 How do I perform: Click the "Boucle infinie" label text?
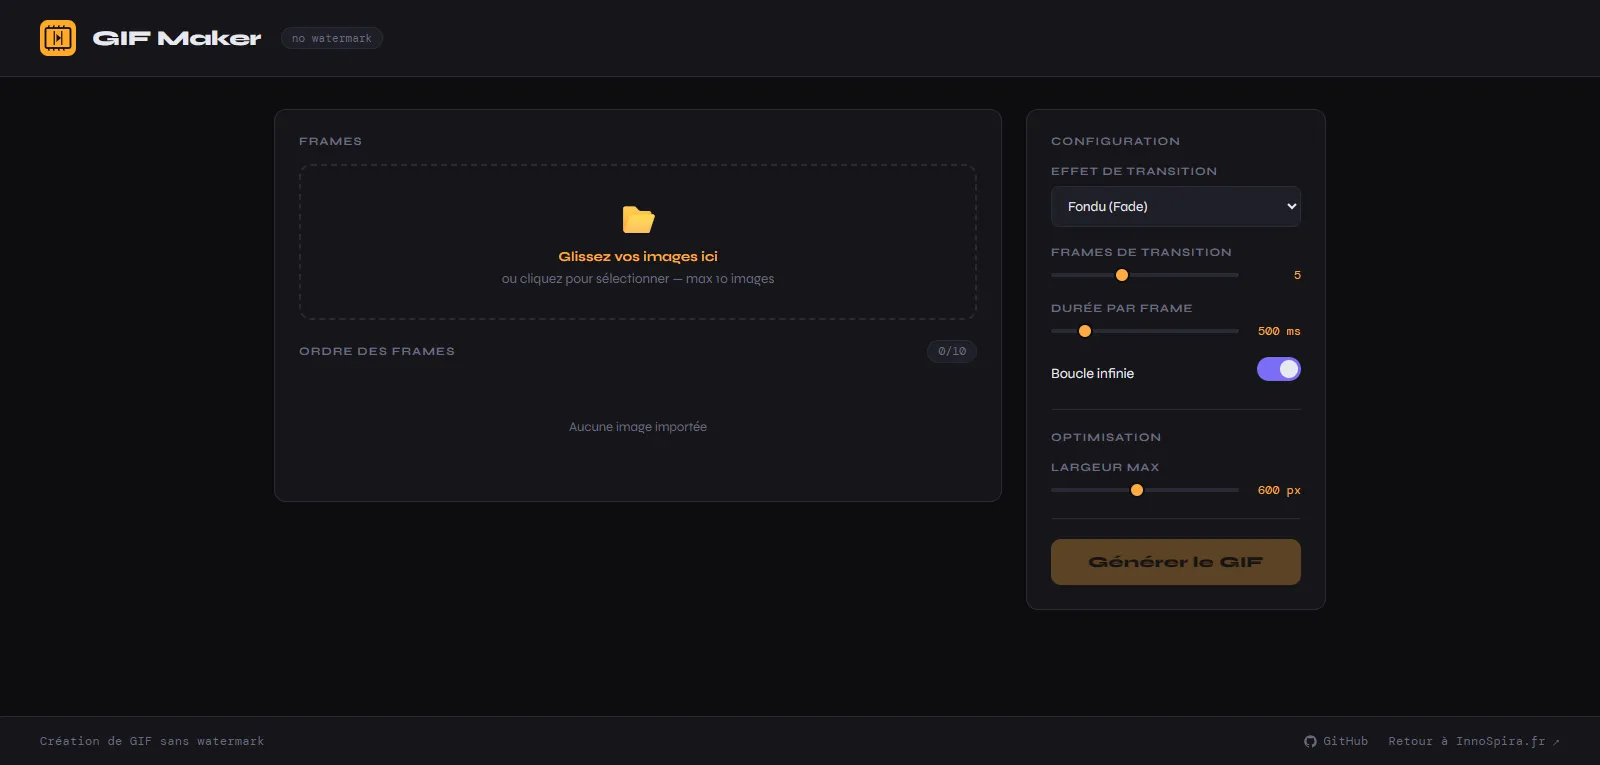1092,373
